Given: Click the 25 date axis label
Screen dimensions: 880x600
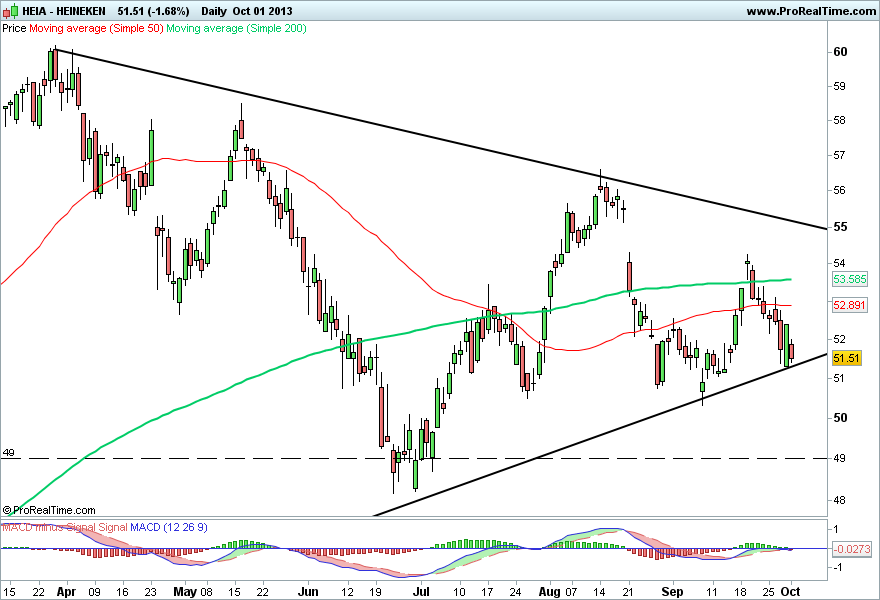Looking at the screenshot, I should pos(768,592).
